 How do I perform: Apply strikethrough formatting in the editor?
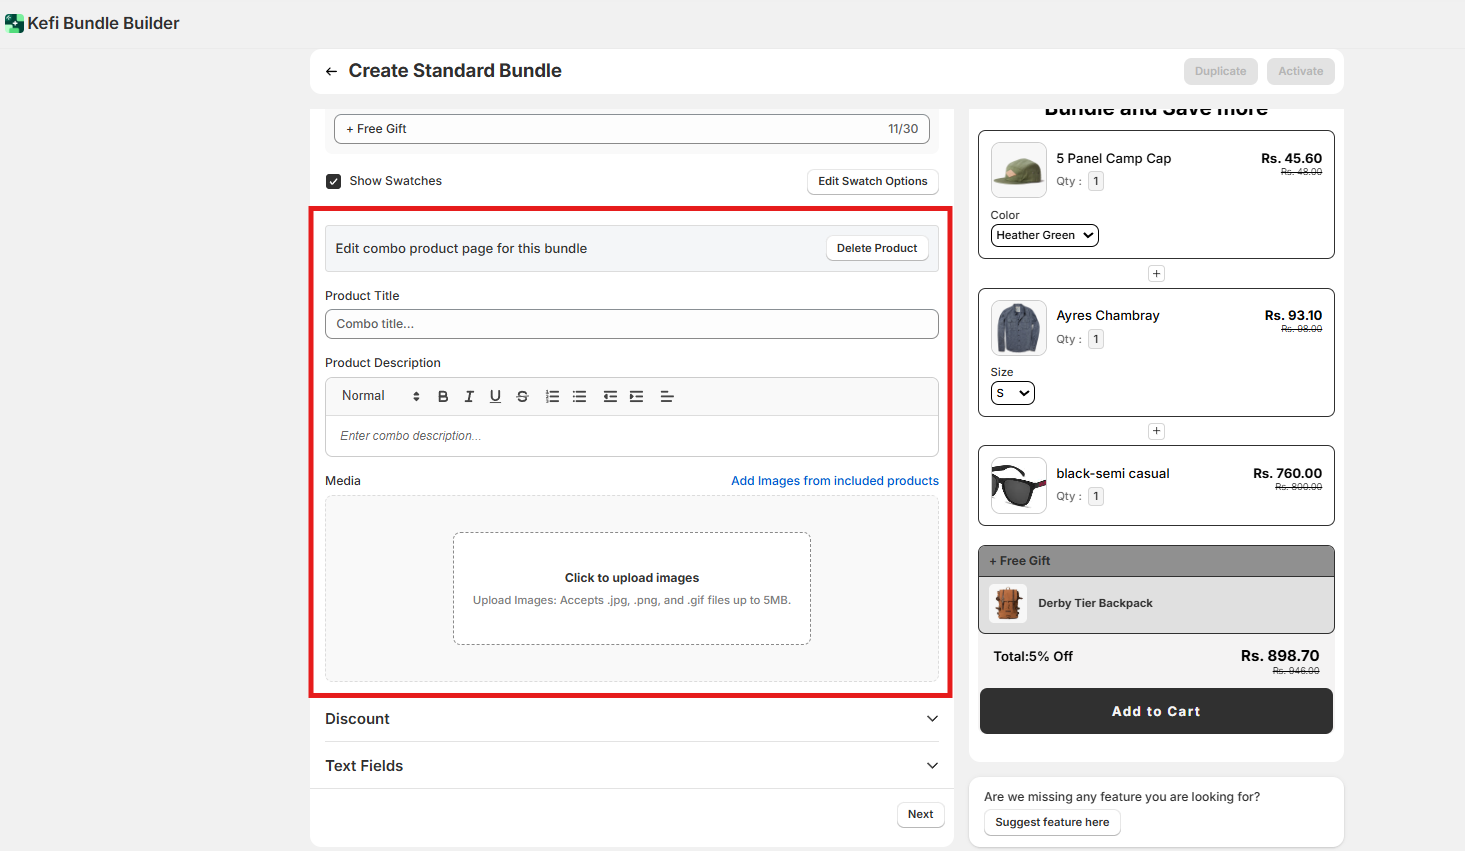(522, 397)
